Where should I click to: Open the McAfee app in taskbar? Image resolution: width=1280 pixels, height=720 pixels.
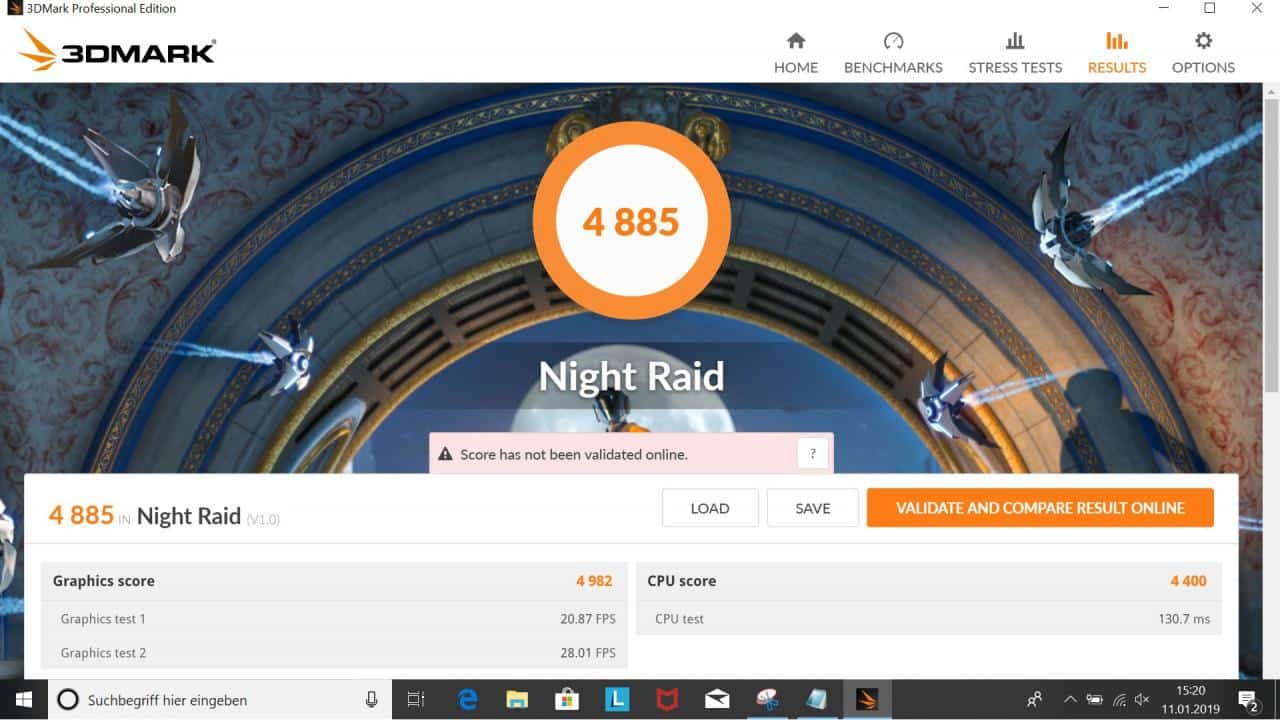pos(667,700)
